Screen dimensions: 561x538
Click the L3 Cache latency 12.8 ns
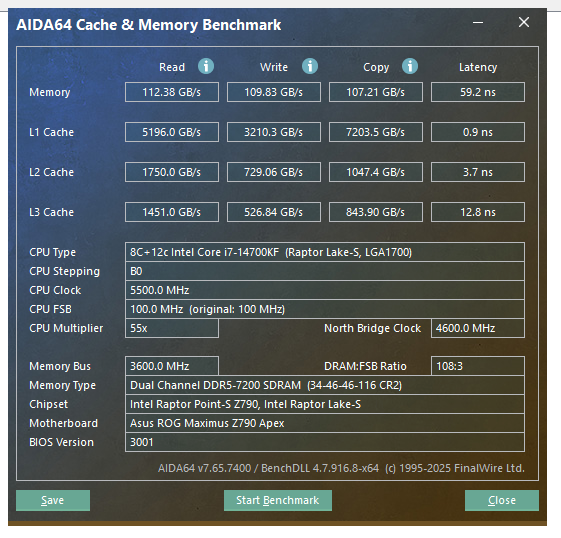478,212
